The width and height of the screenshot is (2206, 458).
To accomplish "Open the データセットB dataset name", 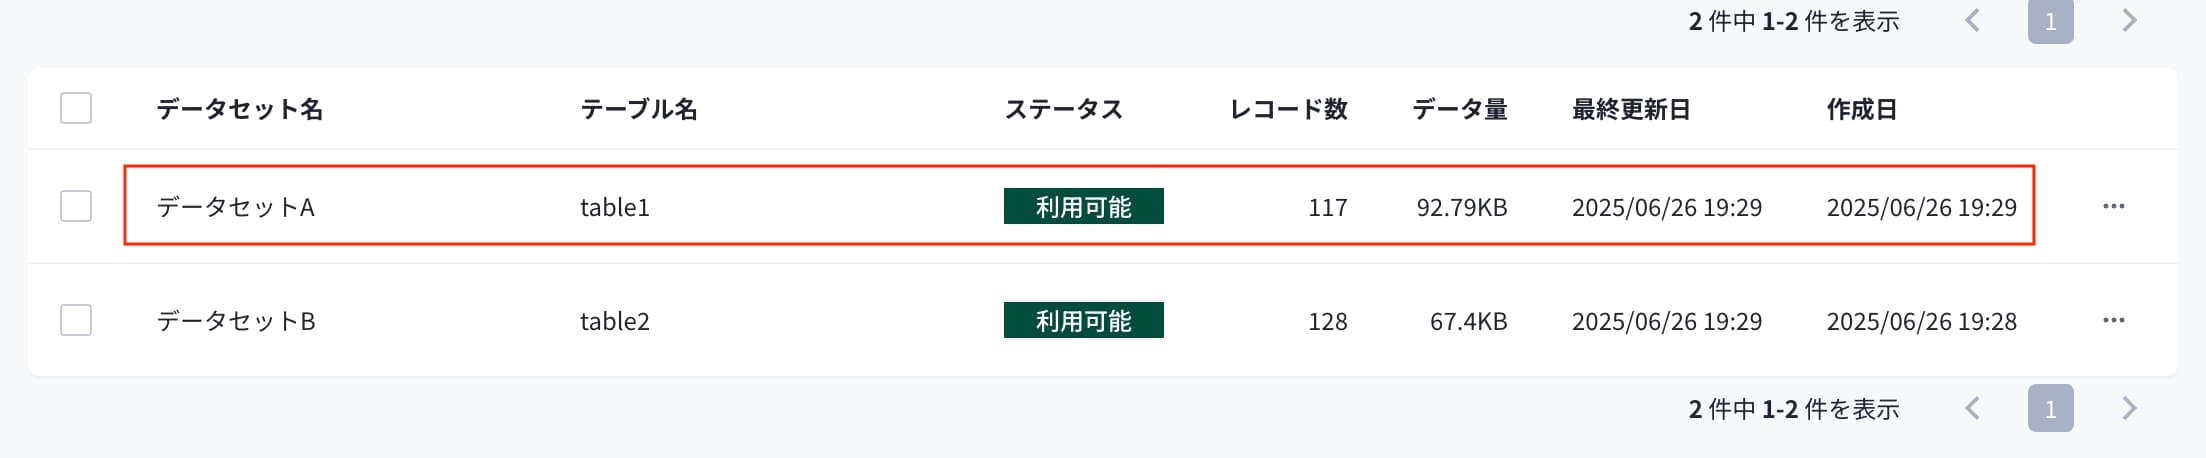I will click(236, 321).
